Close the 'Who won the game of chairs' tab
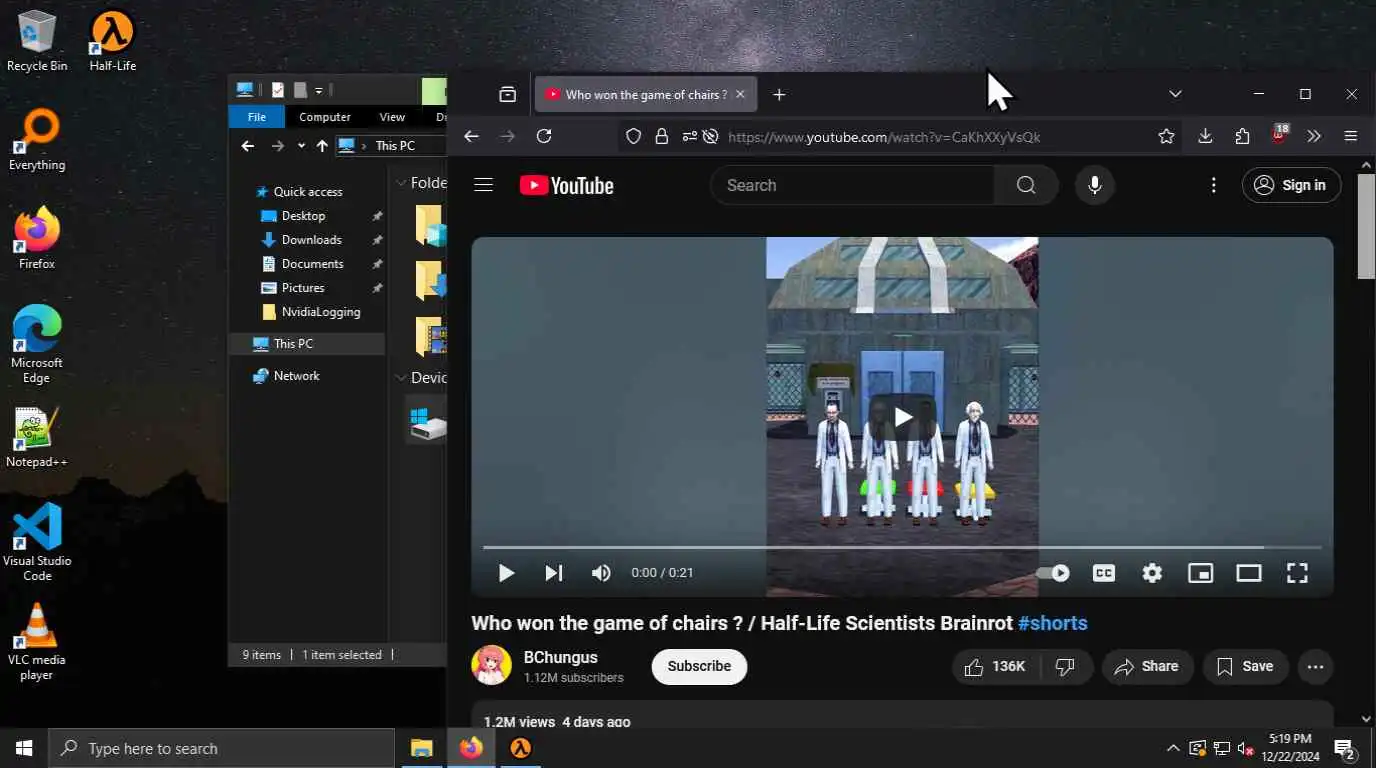1376x768 pixels. 740,94
